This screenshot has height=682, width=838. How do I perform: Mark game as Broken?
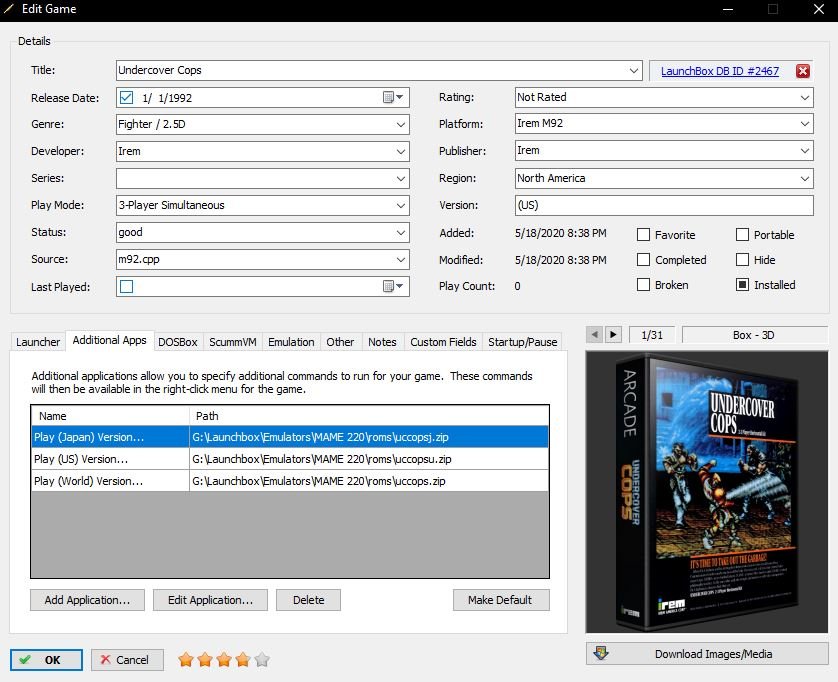pyautogui.click(x=643, y=285)
